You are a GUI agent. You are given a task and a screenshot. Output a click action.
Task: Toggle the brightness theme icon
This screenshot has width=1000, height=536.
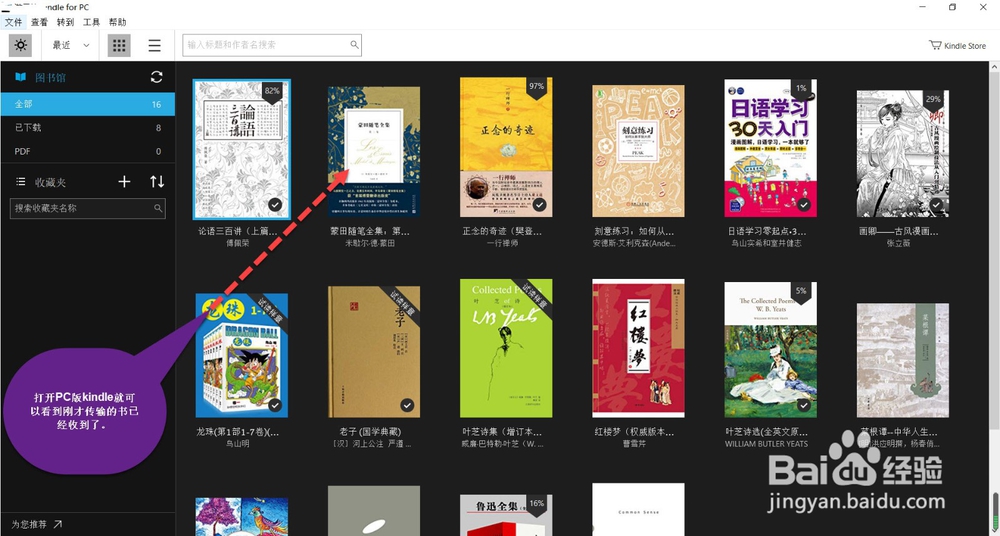coord(20,45)
